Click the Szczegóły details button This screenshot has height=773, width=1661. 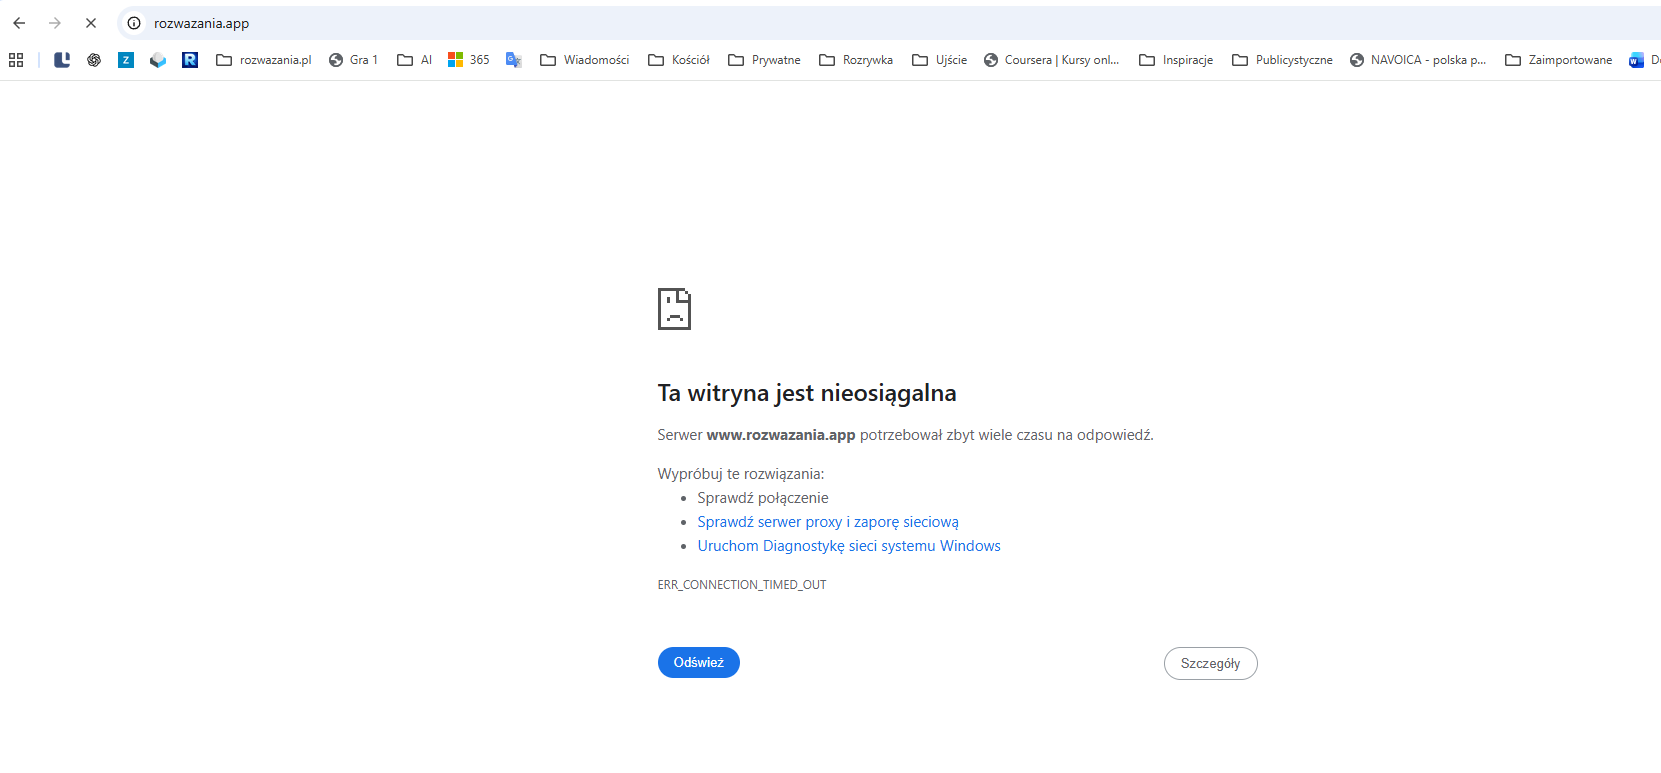(1211, 664)
